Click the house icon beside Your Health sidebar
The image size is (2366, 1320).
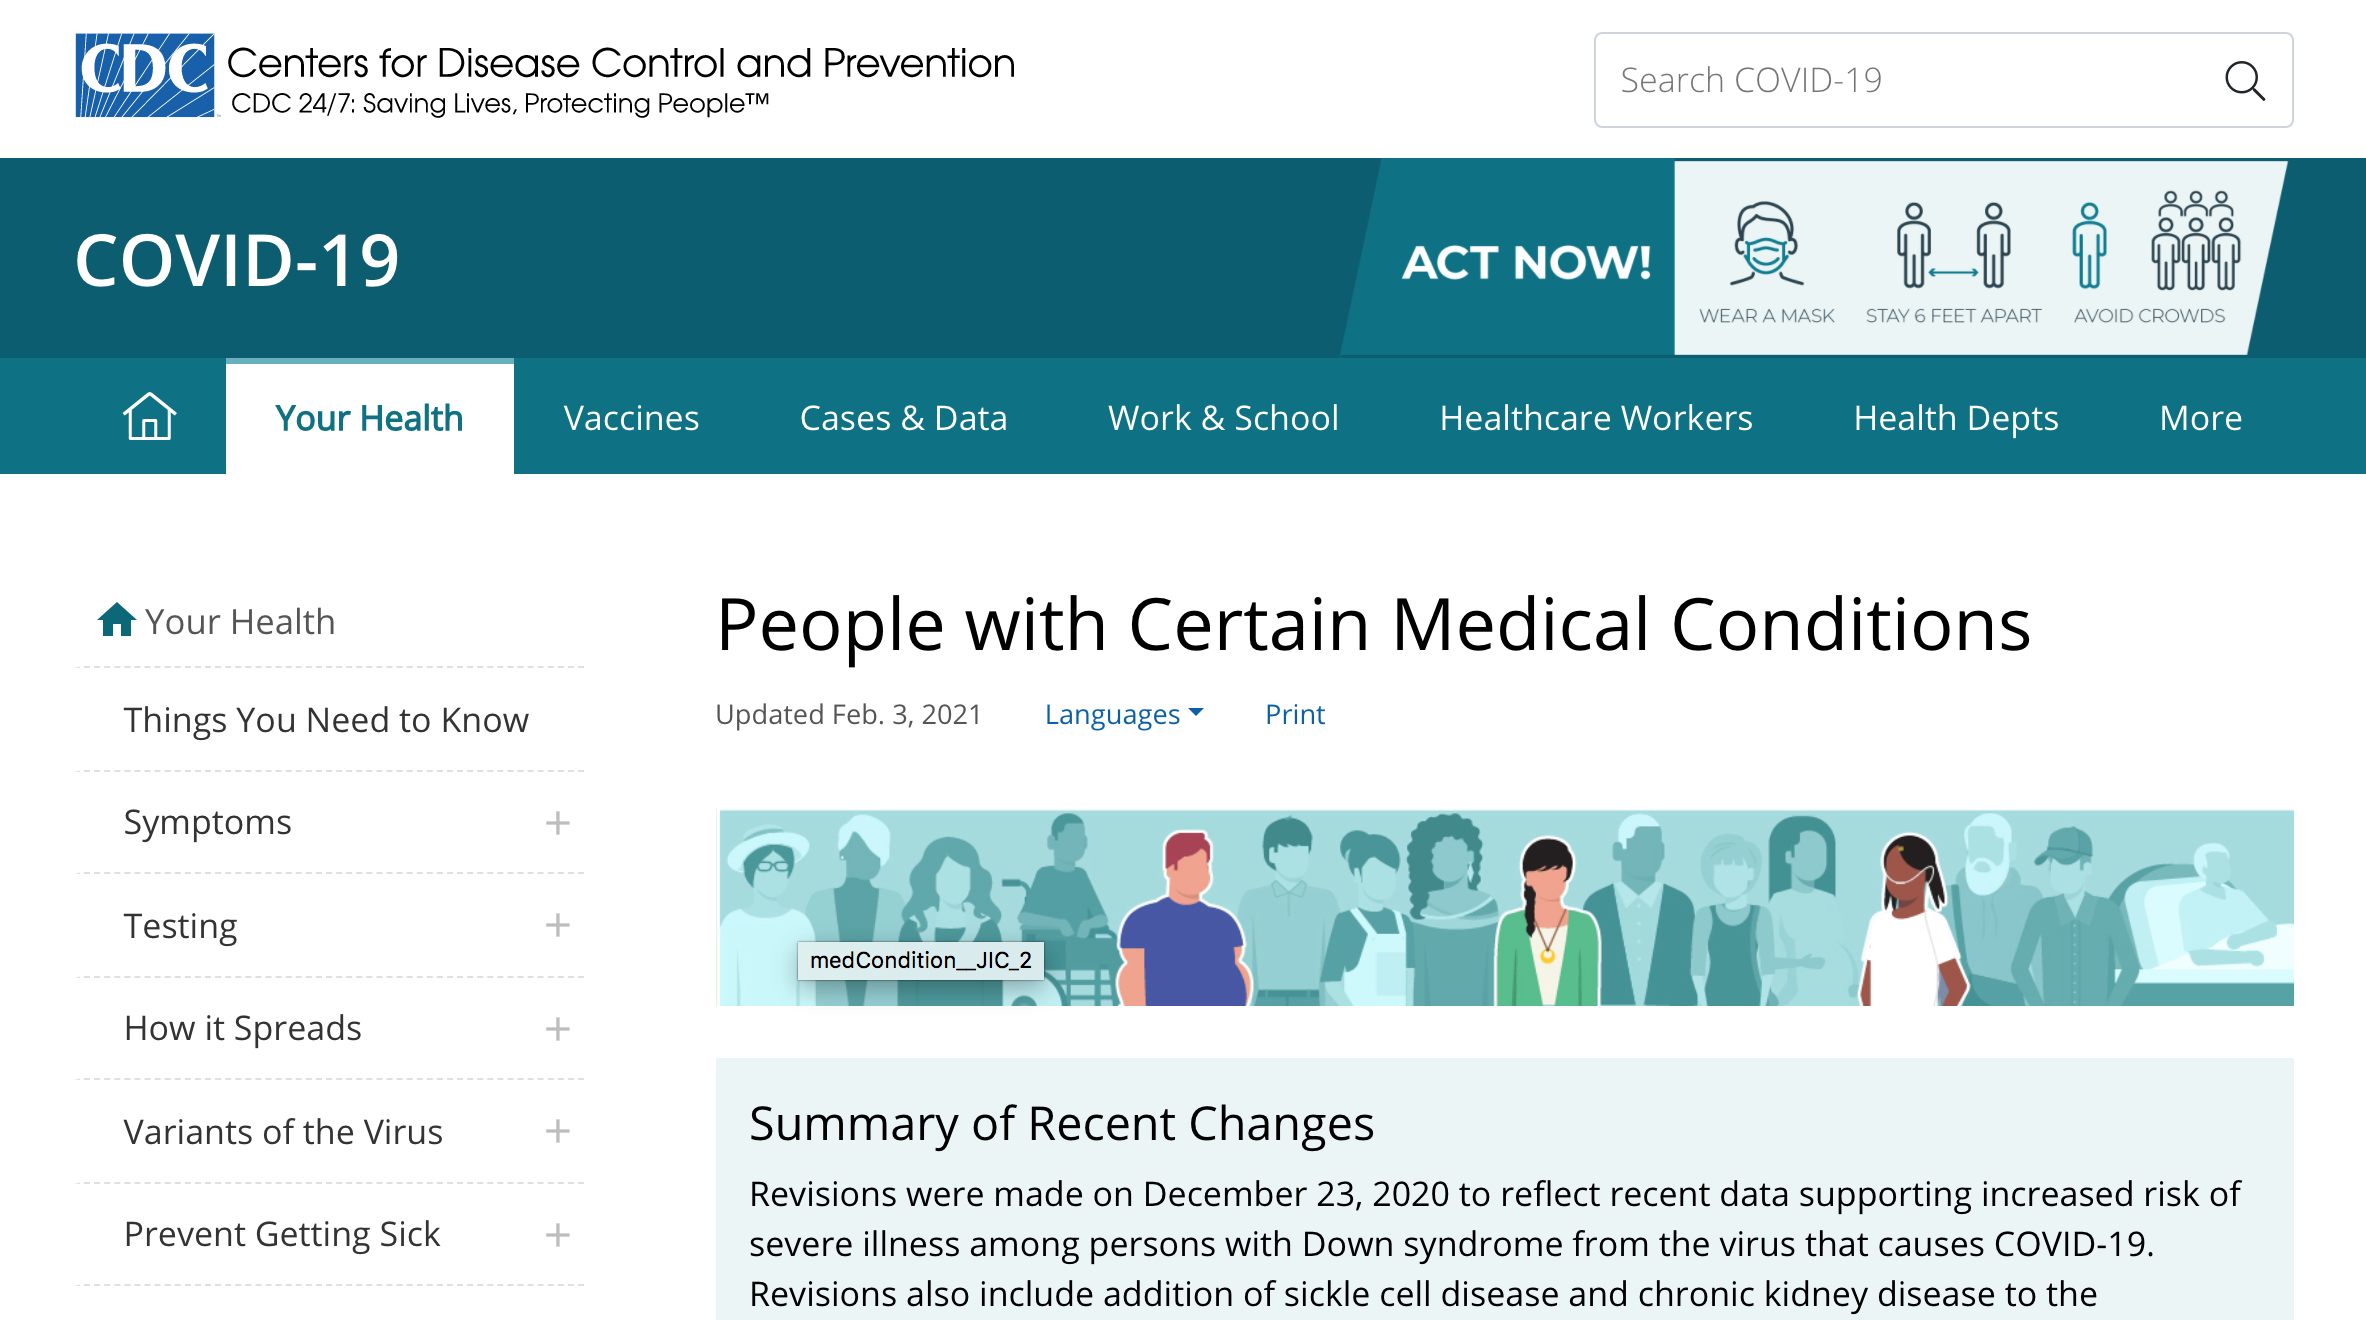116,621
